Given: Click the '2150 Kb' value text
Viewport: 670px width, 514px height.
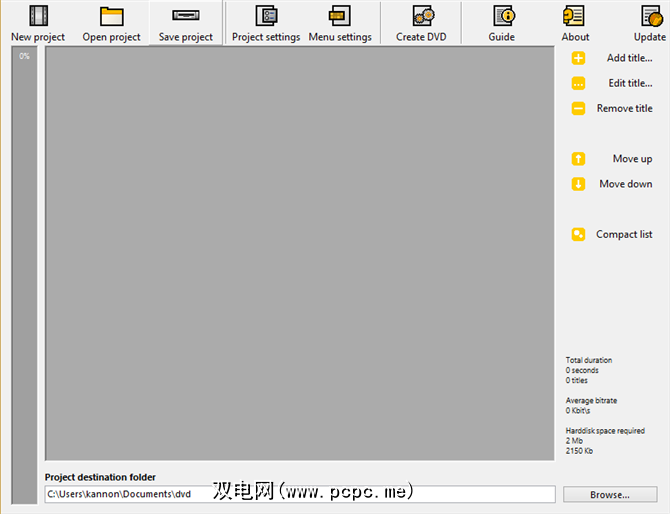Looking at the screenshot, I should pos(579,451).
